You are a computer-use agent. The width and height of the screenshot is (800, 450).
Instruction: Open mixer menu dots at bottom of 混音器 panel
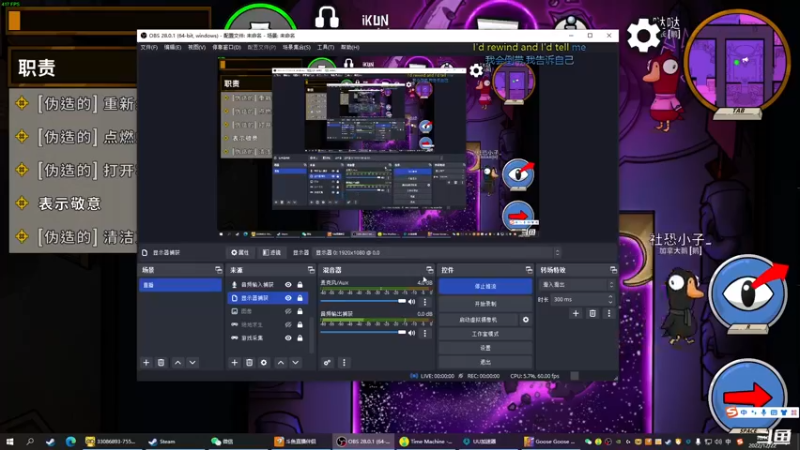click(x=344, y=362)
